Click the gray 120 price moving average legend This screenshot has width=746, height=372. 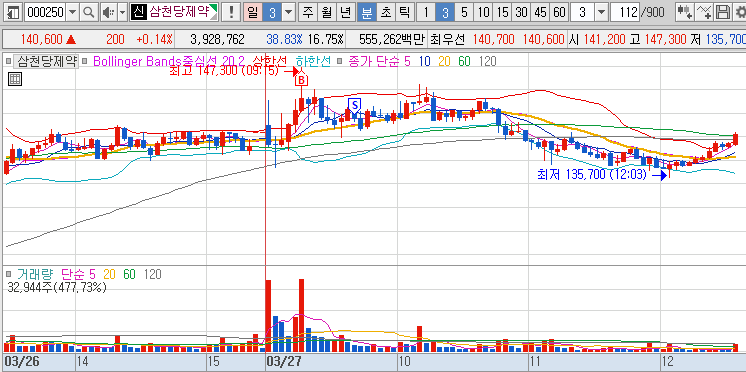pyautogui.click(x=487, y=61)
